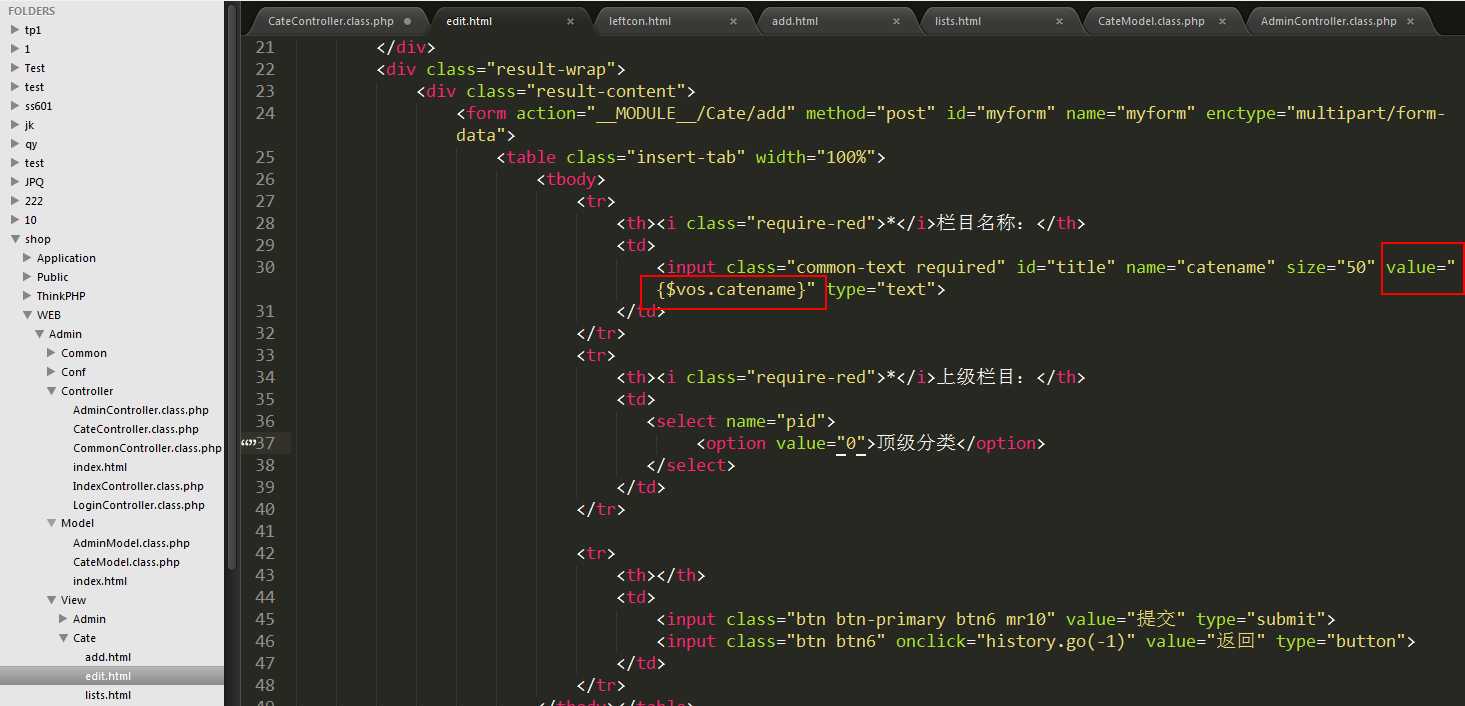Collapse the WEB folder arrow
The image size is (1465, 706).
27,315
